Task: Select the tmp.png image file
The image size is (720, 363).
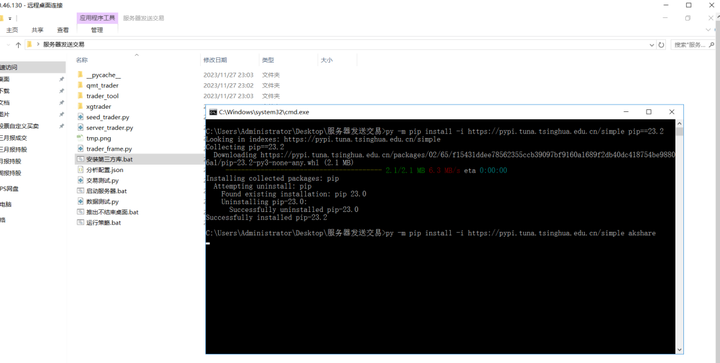Action: click(94, 138)
